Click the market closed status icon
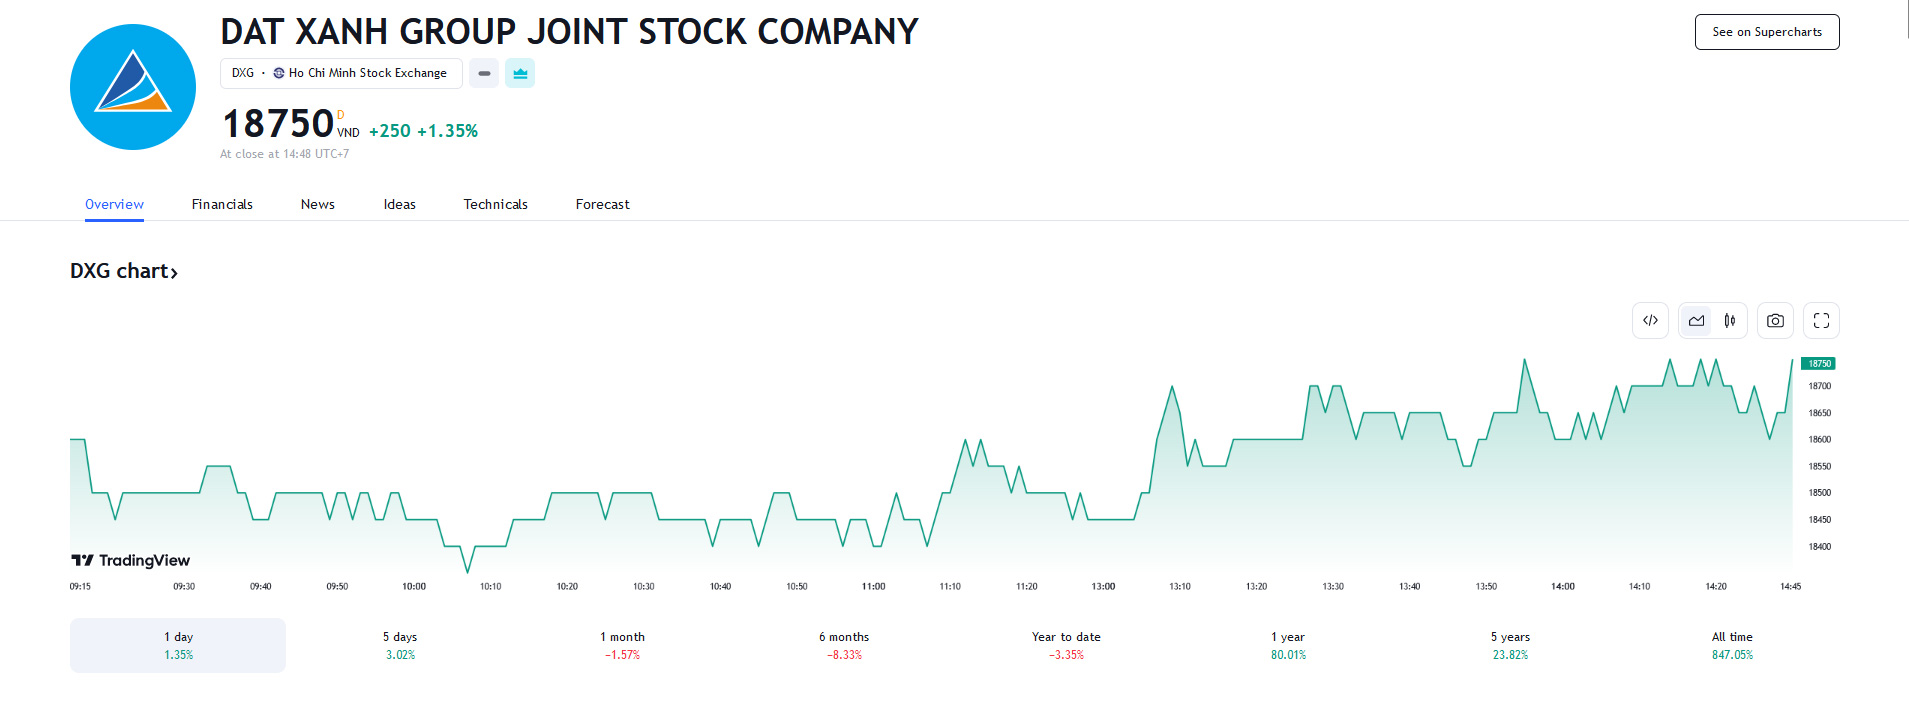This screenshot has width=1909, height=715. click(x=484, y=73)
